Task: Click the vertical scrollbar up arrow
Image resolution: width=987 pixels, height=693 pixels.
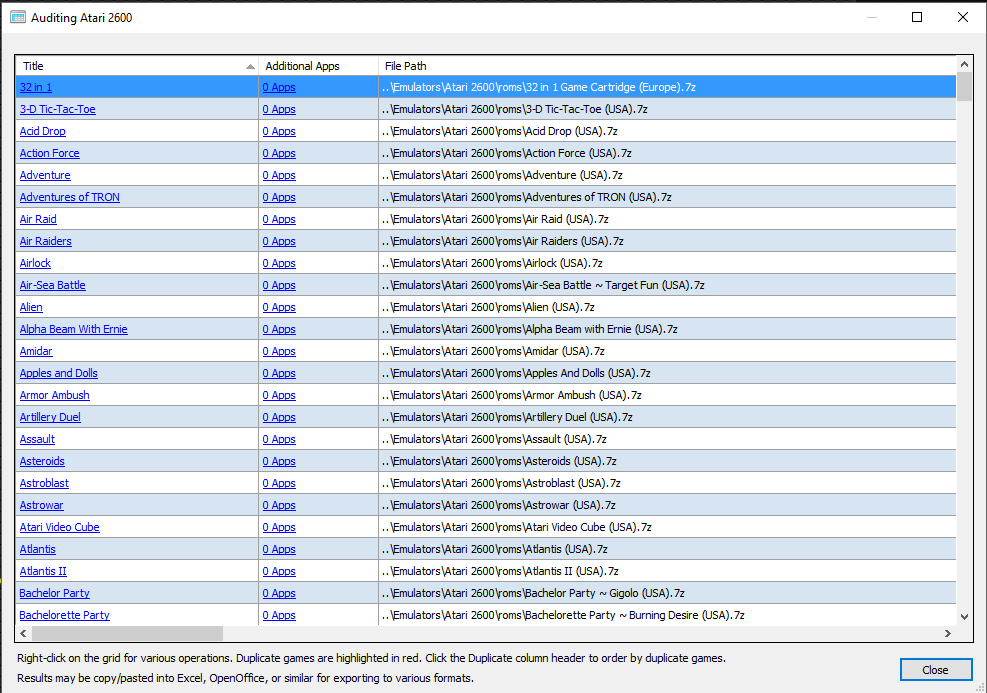Action: [x=964, y=64]
